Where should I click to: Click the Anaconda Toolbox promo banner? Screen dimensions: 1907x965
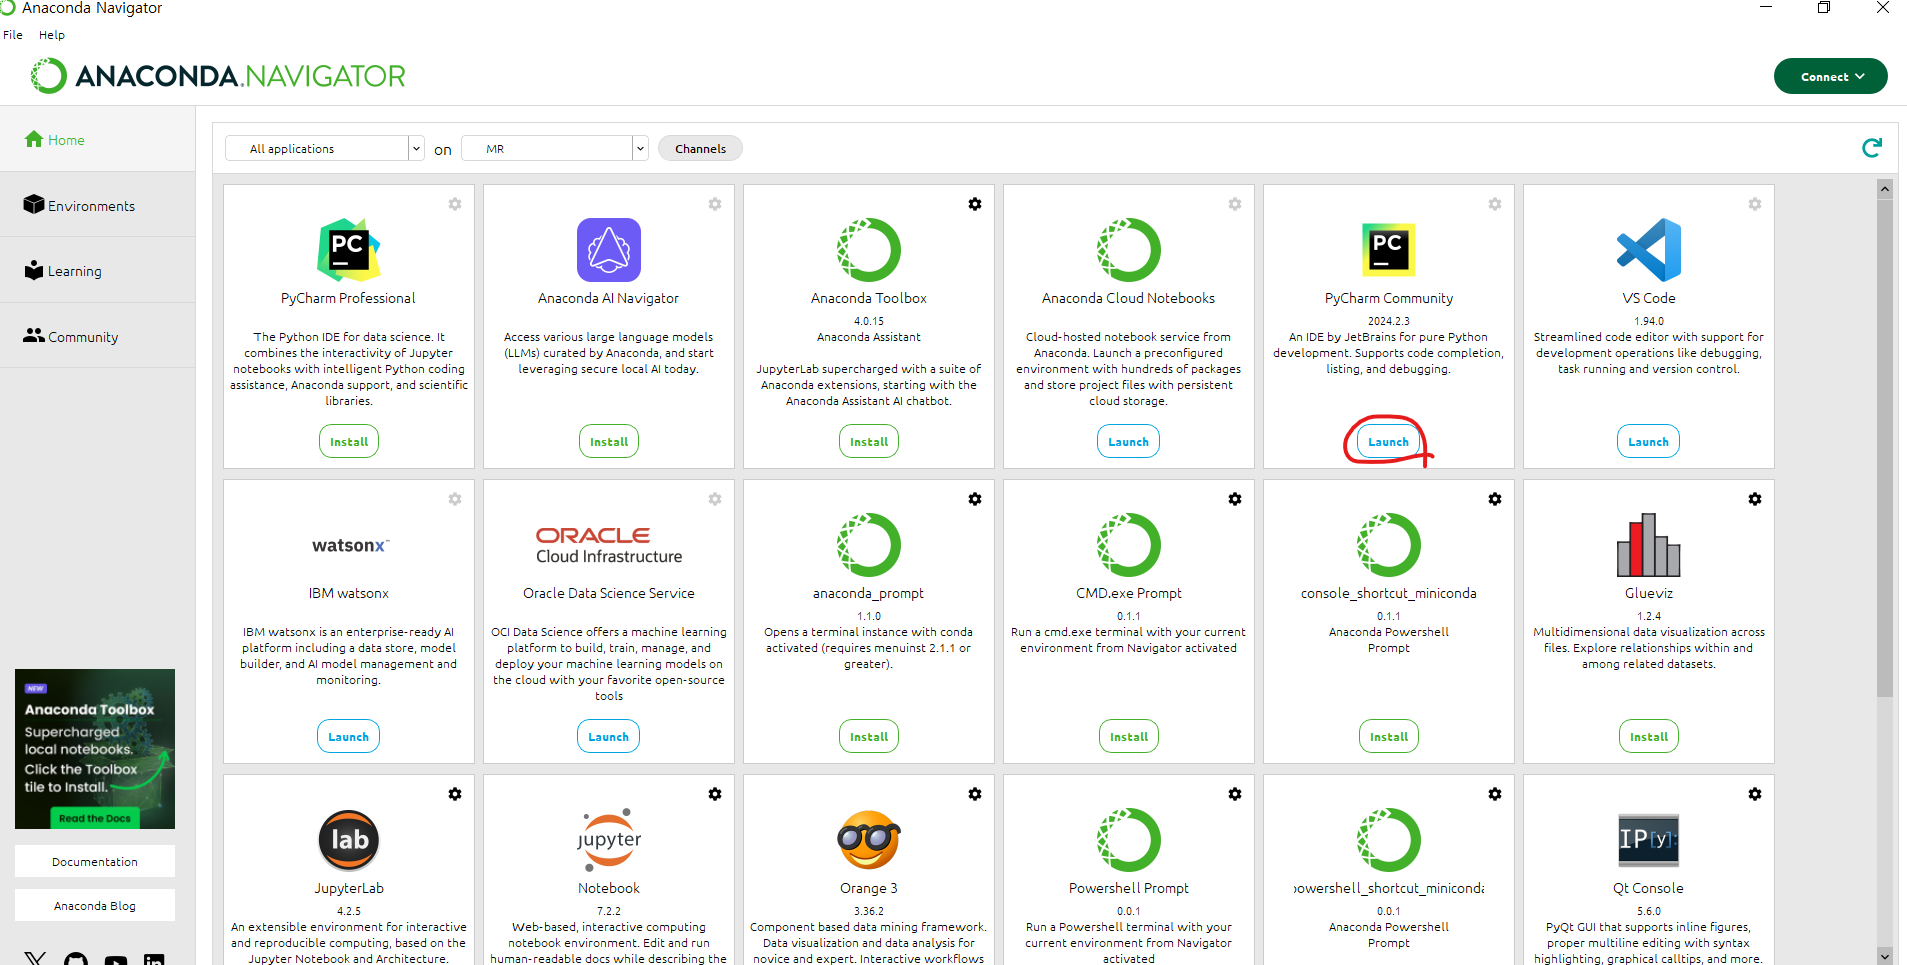click(95, 749)
